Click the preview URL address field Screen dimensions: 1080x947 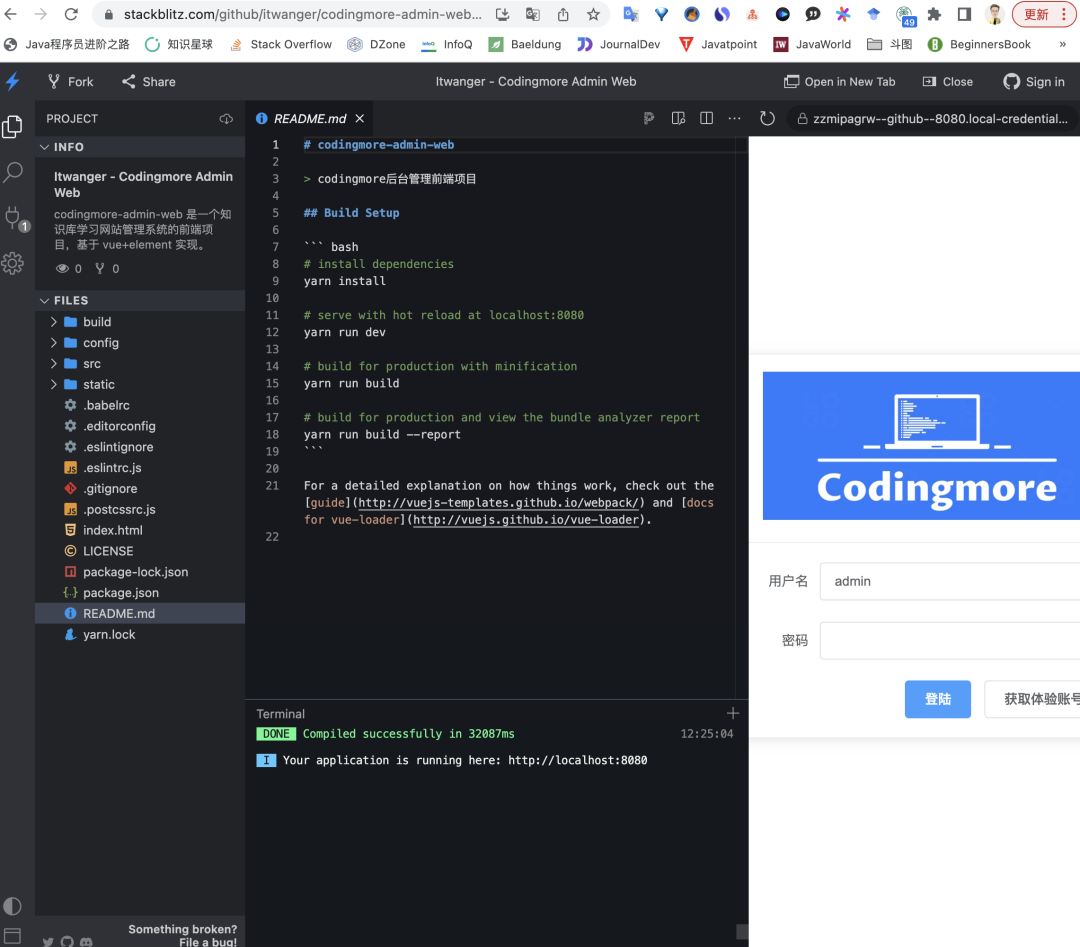(933, 118)
